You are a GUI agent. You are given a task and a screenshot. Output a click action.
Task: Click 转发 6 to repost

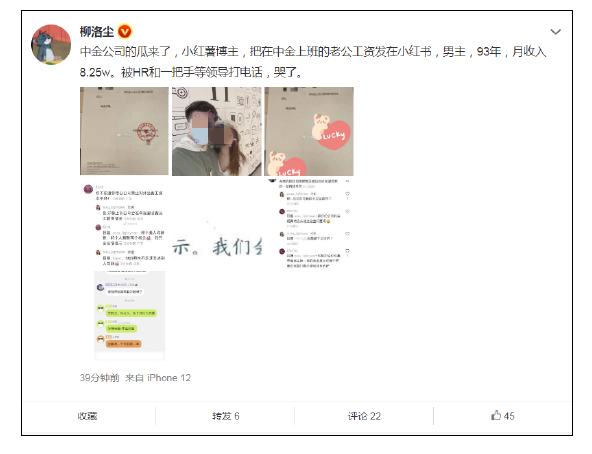coord(225,416)
